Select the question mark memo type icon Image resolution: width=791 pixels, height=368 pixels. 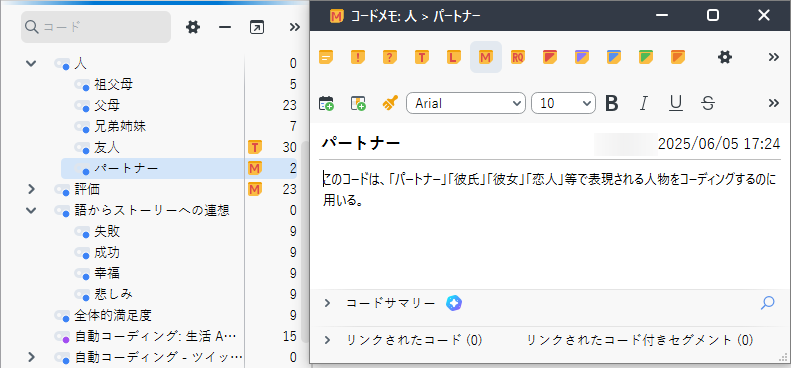pyautogui.click(x=389, y=57)
